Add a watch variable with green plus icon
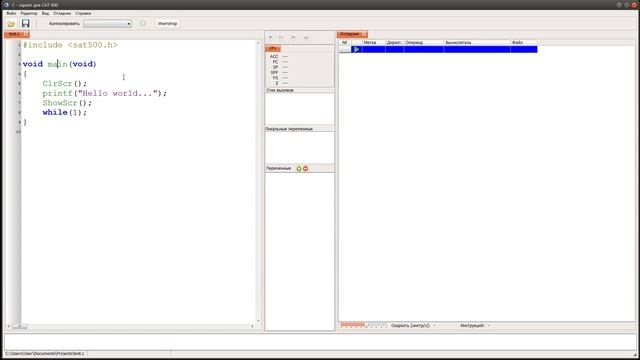 299,169
